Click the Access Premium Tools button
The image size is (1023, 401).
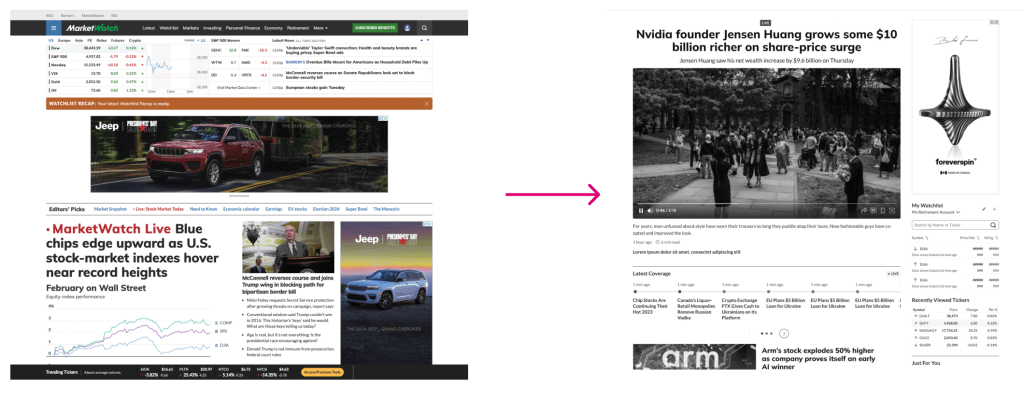click(323, 372)
